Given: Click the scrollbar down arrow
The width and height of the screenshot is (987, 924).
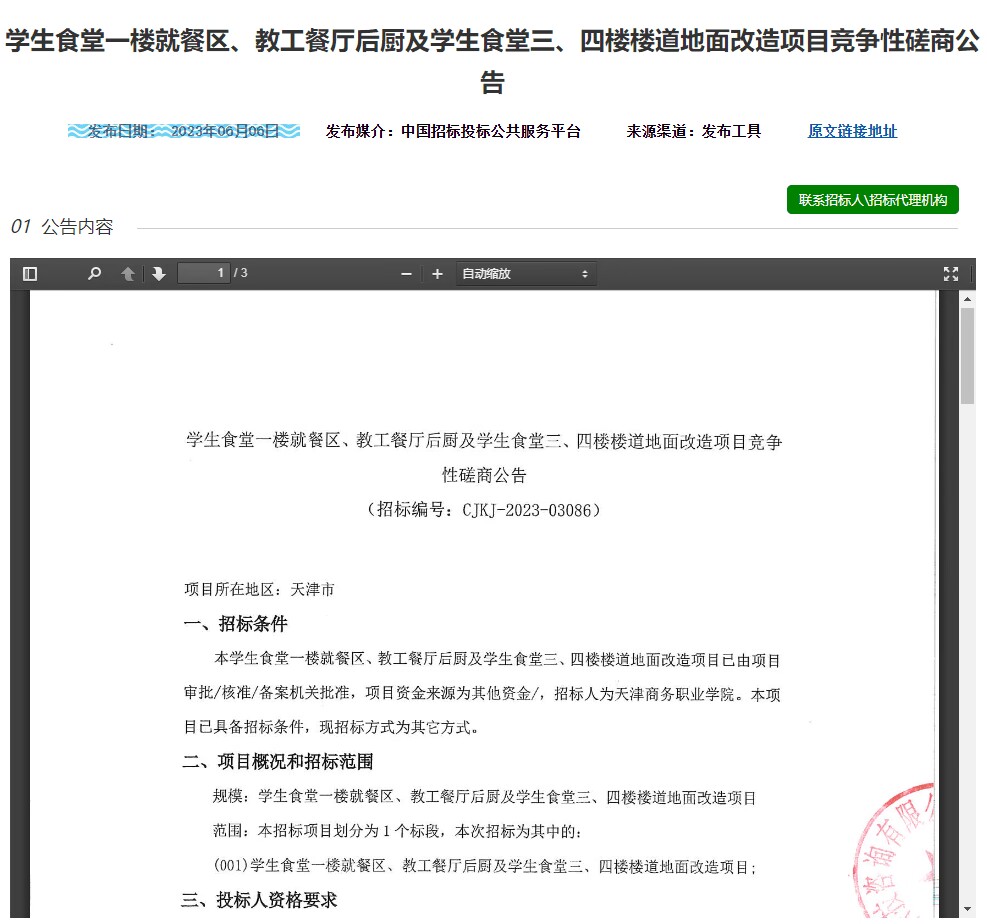Looking at the screenshot, I should [x=967, y=908].
